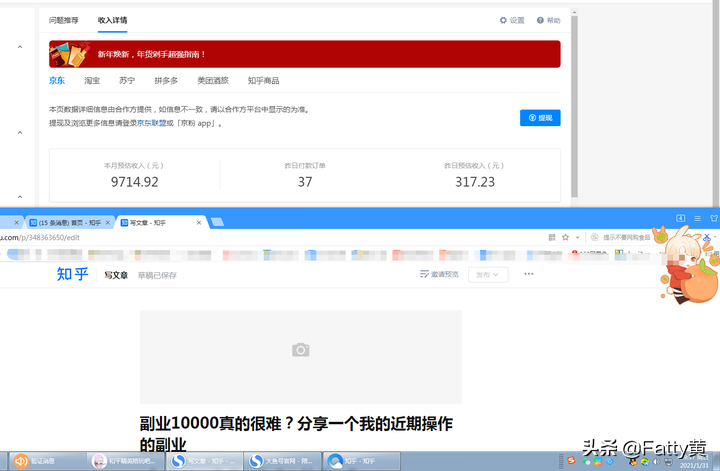This screenshot has width=720, height=471.
Task: Select the 拼多多 platform tab
Action: (166, 80)
